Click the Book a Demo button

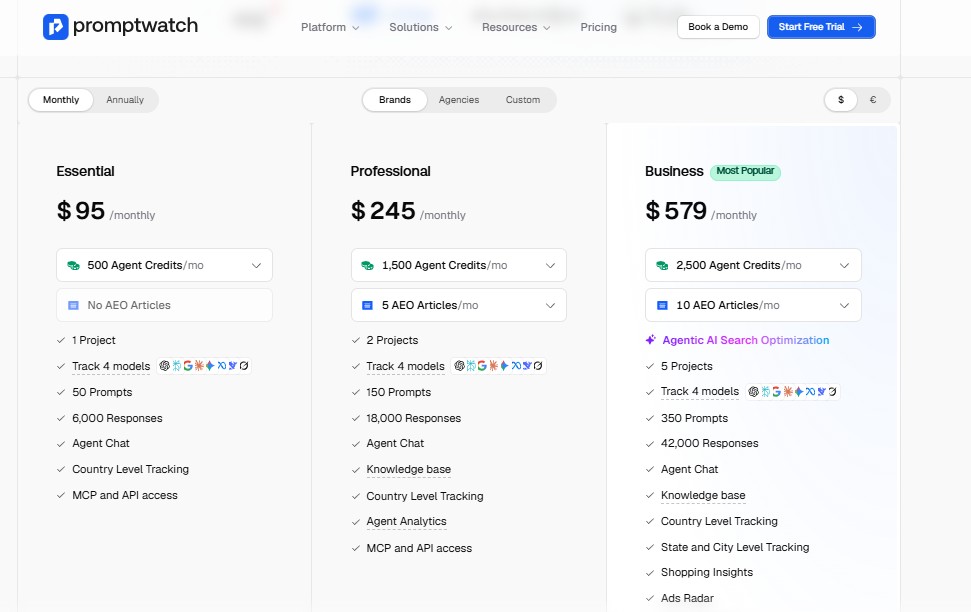718,27
